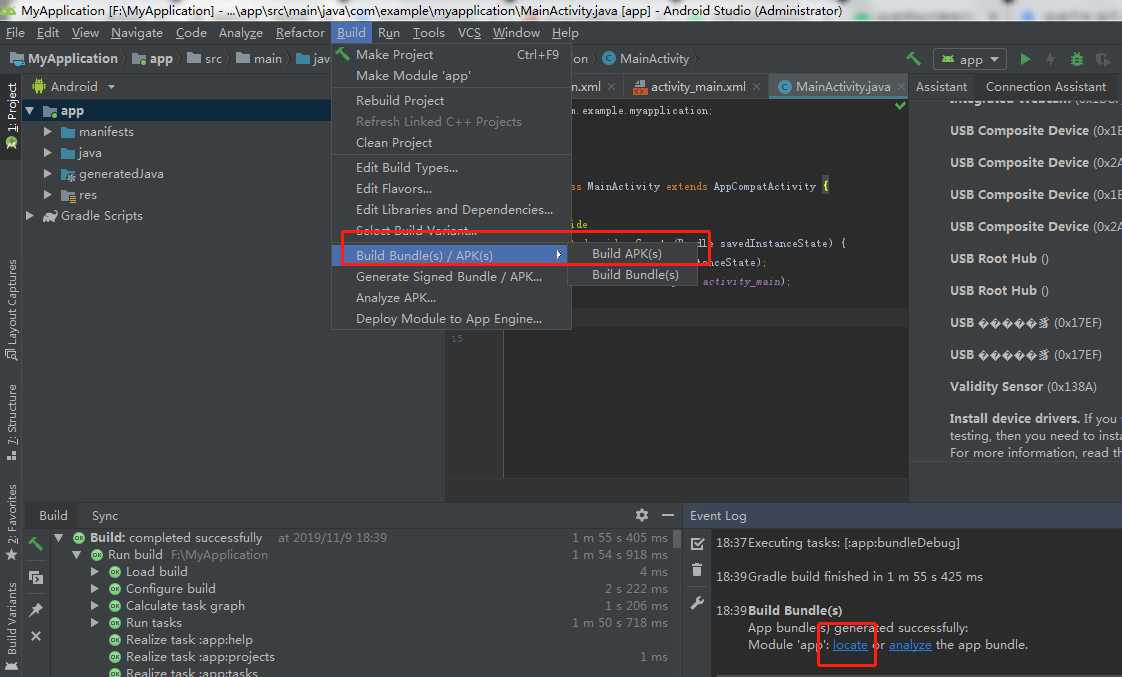
Task: Collapse the app module tree node
Action: tap(30, 111)
